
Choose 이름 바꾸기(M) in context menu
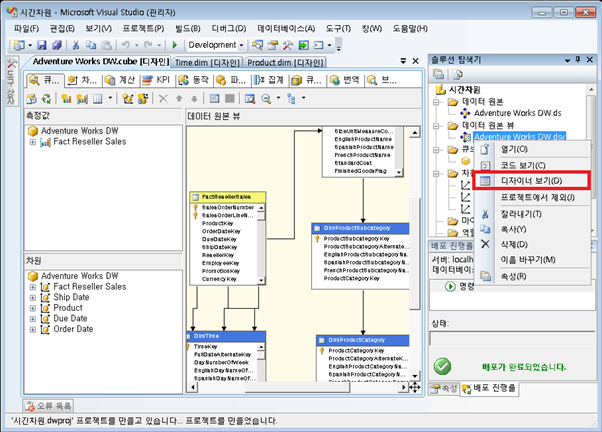[x=532, y=260]
